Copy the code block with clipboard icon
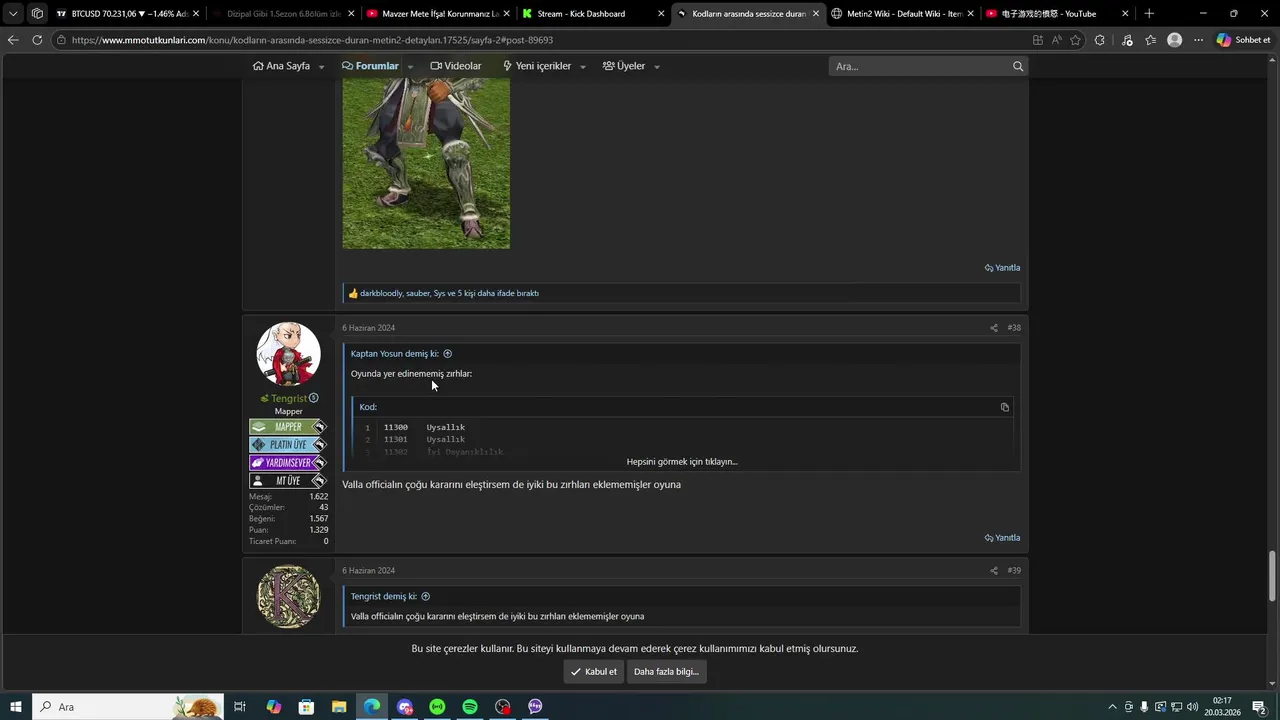The image size is (1280, 720). tap(1005, 407)
